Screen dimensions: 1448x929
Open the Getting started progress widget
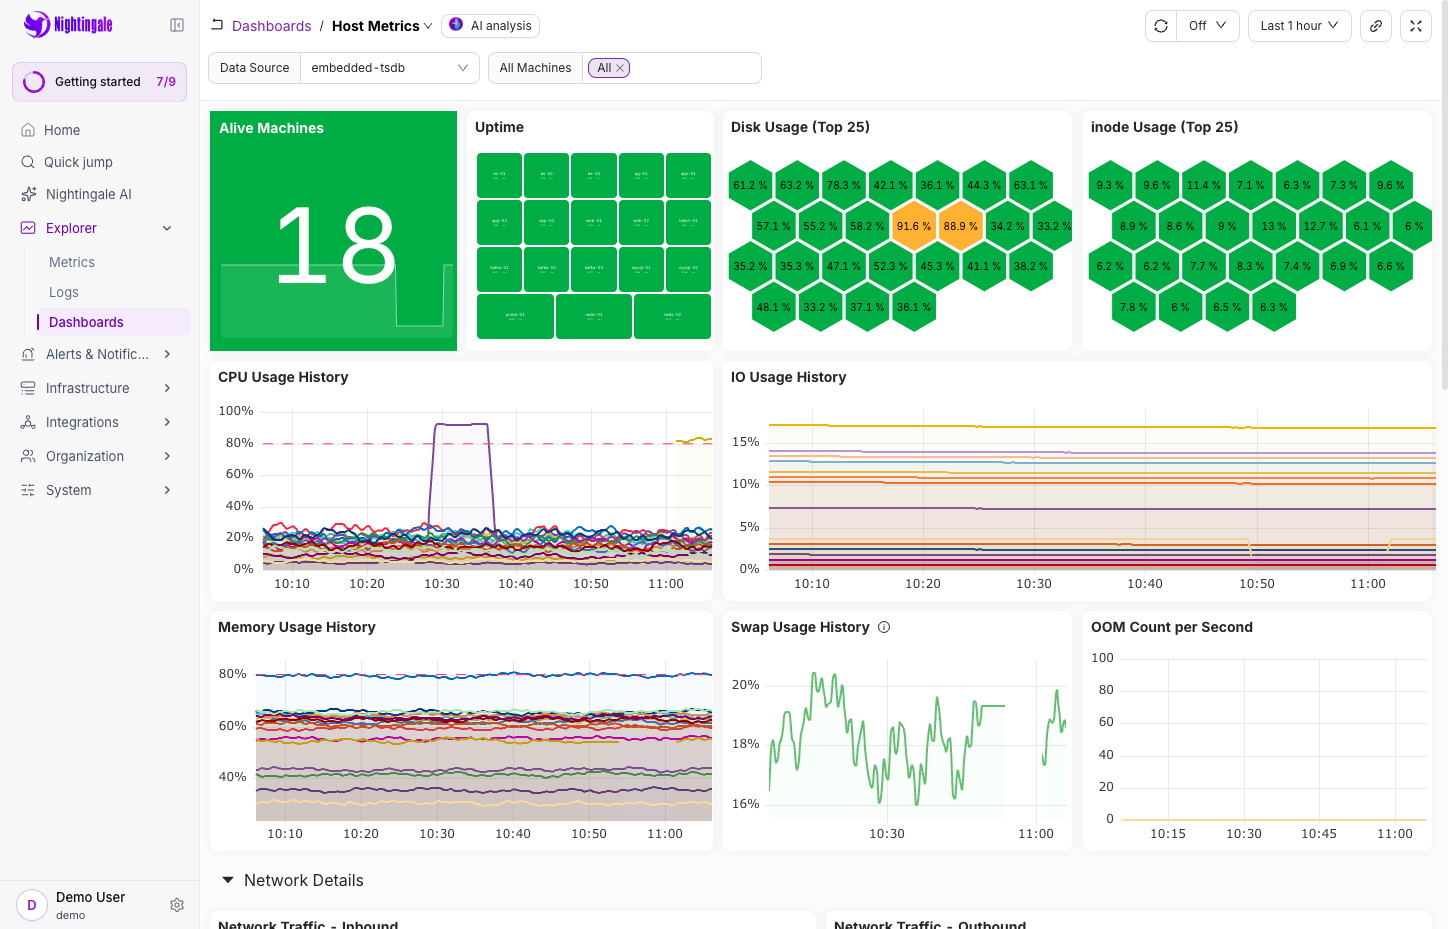[x=99, y=82]
